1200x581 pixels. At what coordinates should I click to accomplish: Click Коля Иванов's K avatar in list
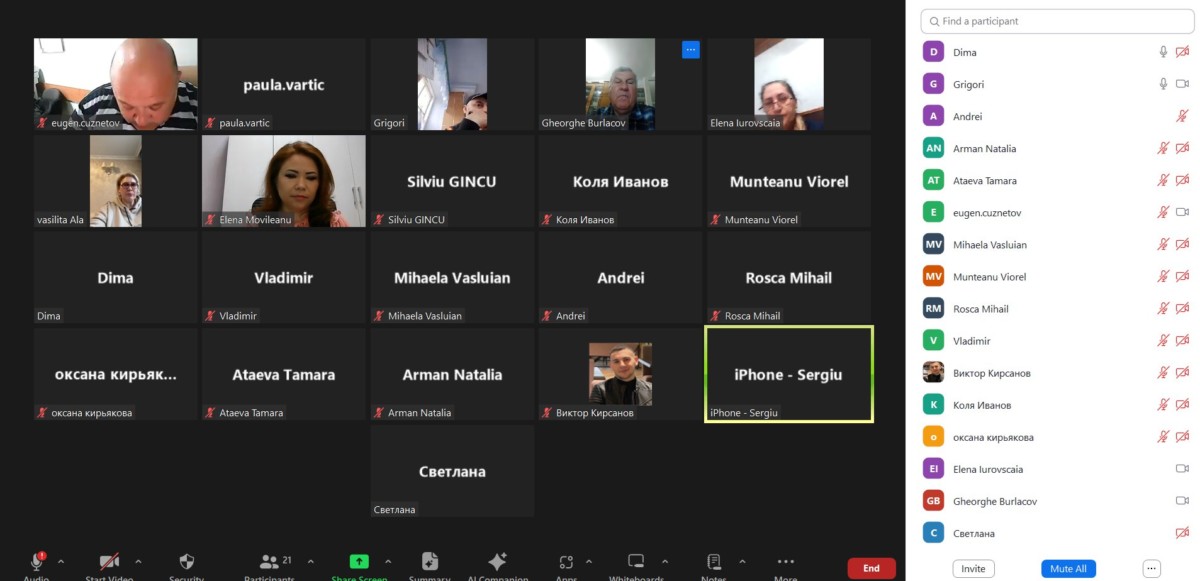coord(933,405)
